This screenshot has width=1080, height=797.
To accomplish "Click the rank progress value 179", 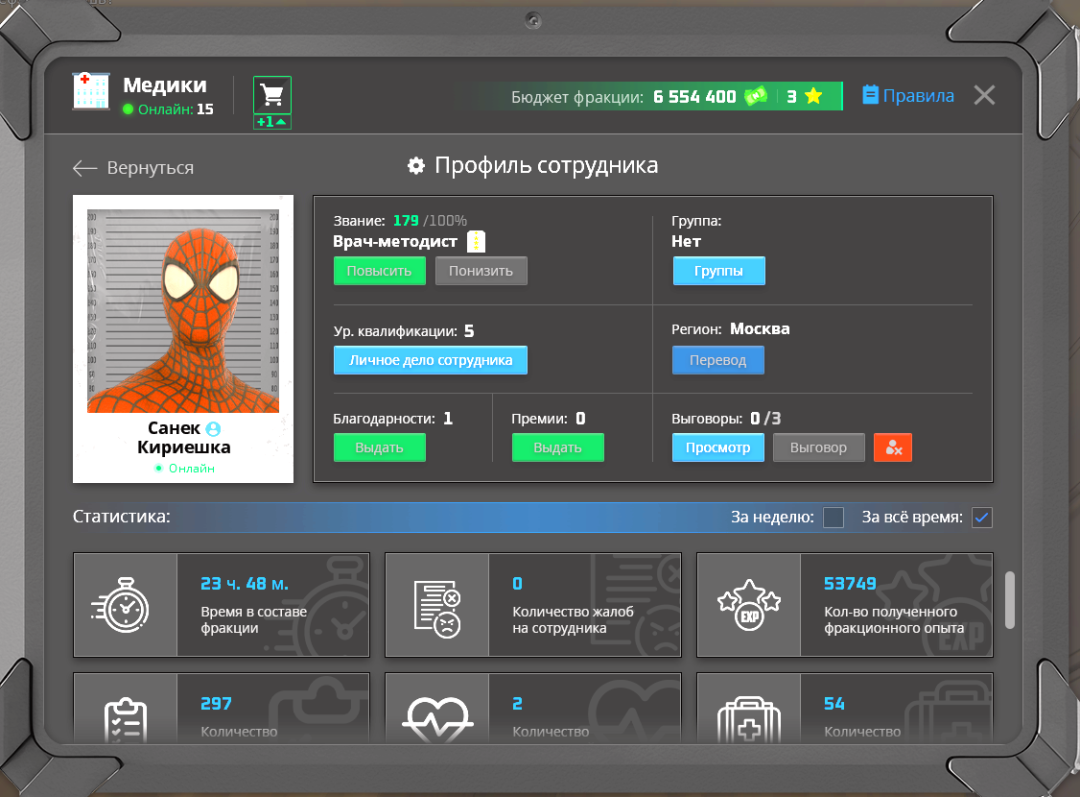I will point(406,220).
